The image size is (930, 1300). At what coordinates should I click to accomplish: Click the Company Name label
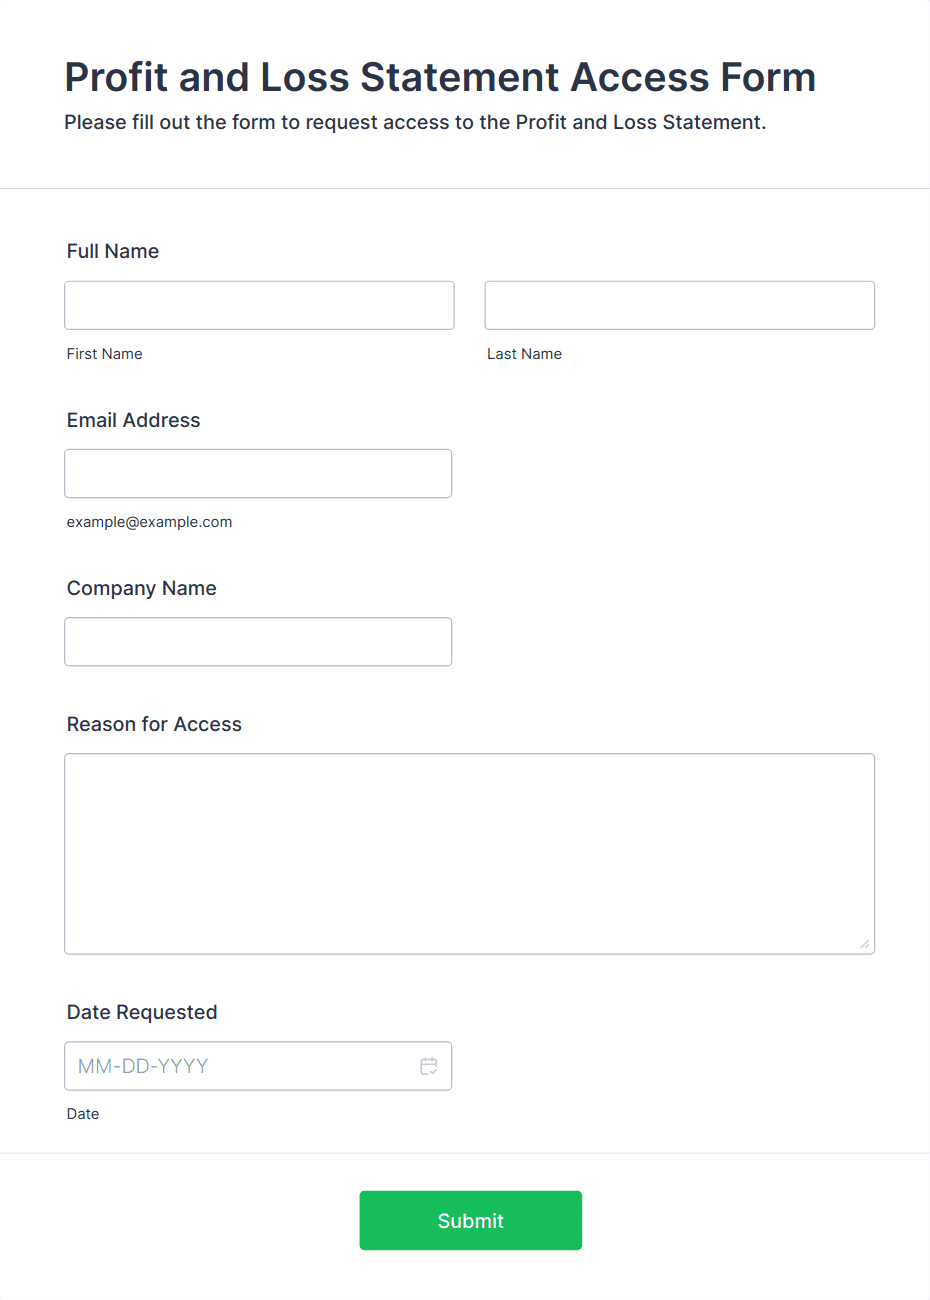click(x=142, y=588)
